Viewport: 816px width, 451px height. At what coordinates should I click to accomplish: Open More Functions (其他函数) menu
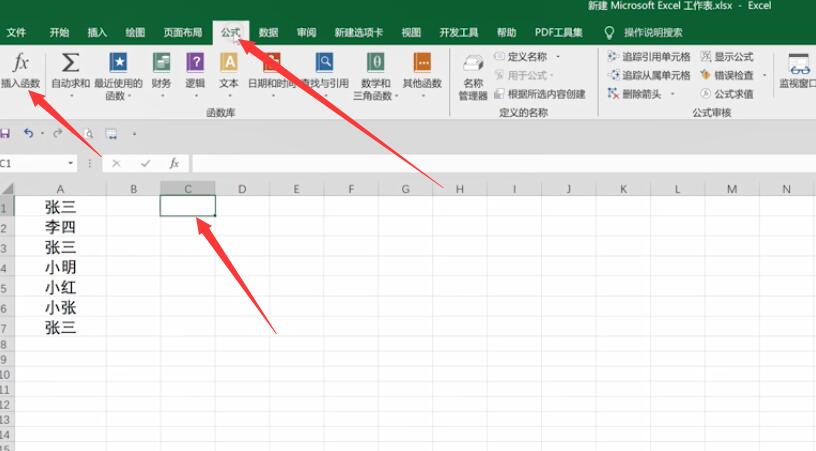[422, 74]
